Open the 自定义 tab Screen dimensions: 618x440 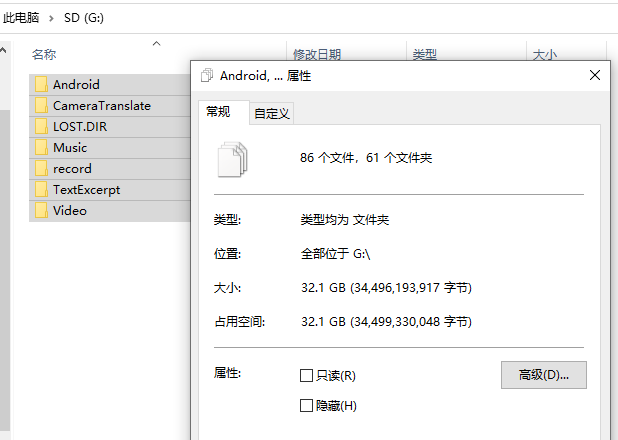coord(271,113)
